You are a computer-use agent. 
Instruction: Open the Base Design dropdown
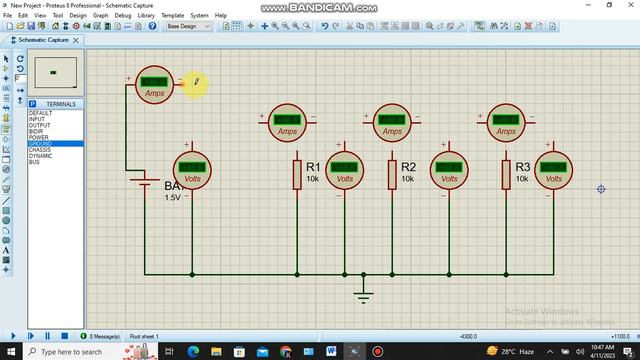coord(188,26)
